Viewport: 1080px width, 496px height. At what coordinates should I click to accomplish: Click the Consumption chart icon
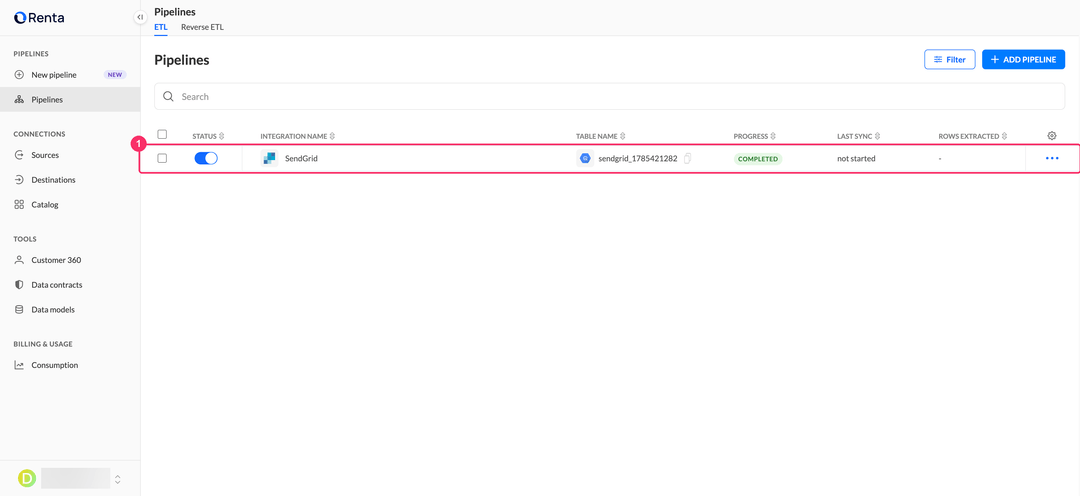tap(19, 365)
